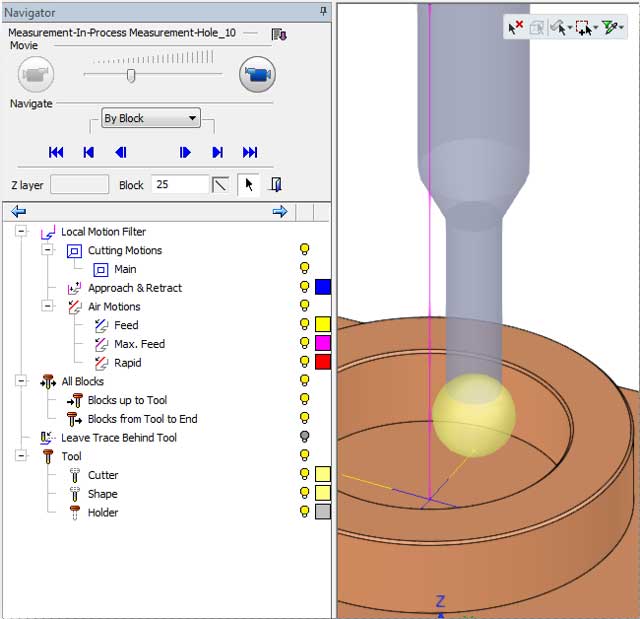Screen dimensions: 640x619
Task: Open the By Block dropdown
Action: point(151,118)
